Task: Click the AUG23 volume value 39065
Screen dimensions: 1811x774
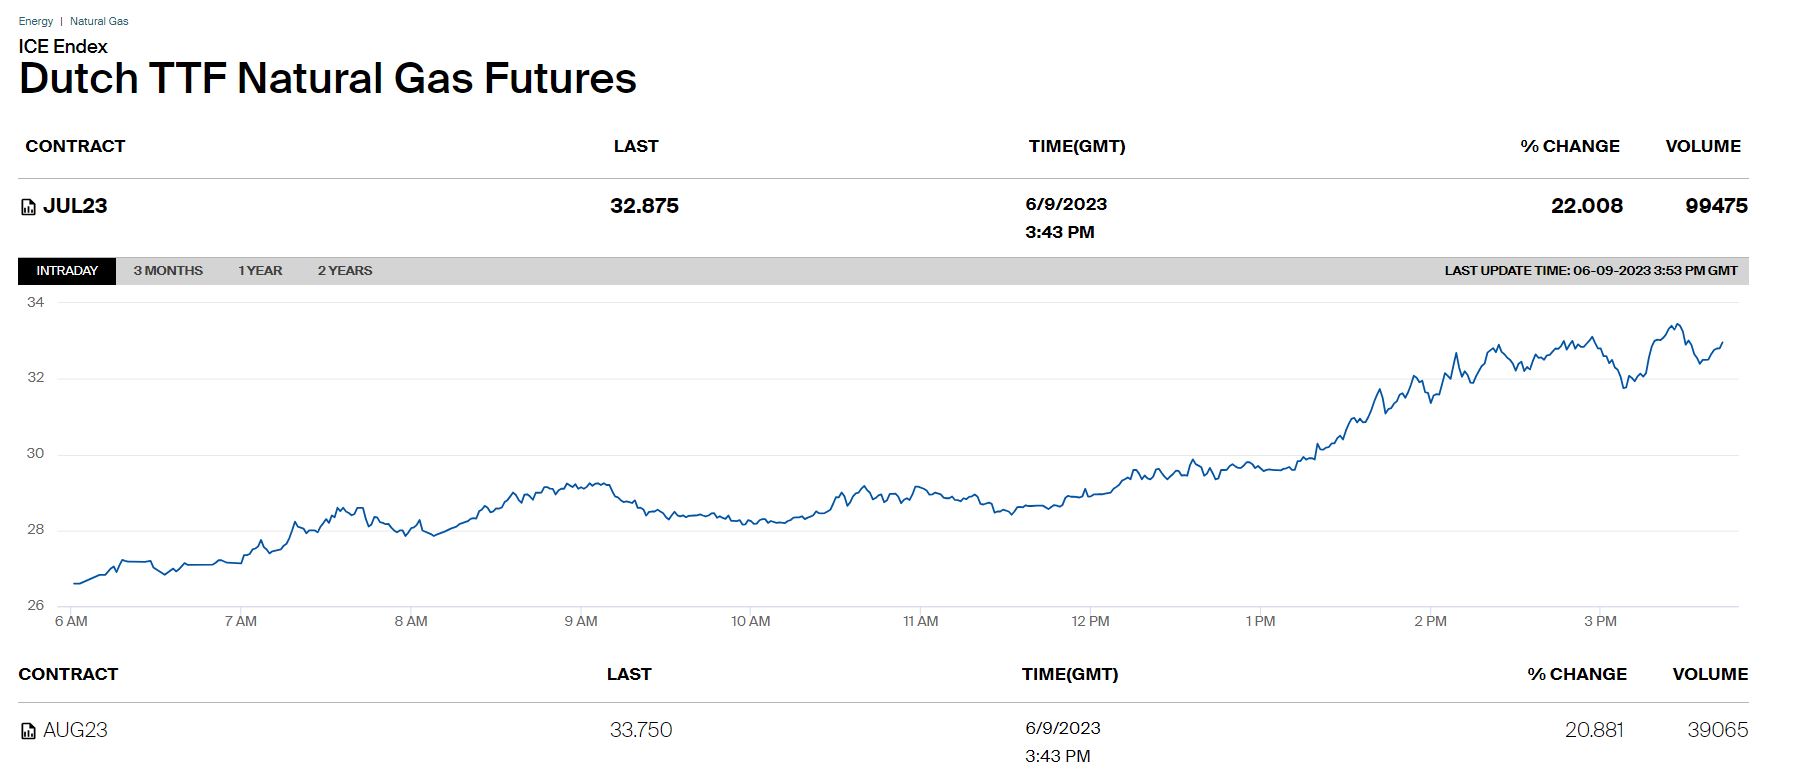Action: click(1717, 730)
